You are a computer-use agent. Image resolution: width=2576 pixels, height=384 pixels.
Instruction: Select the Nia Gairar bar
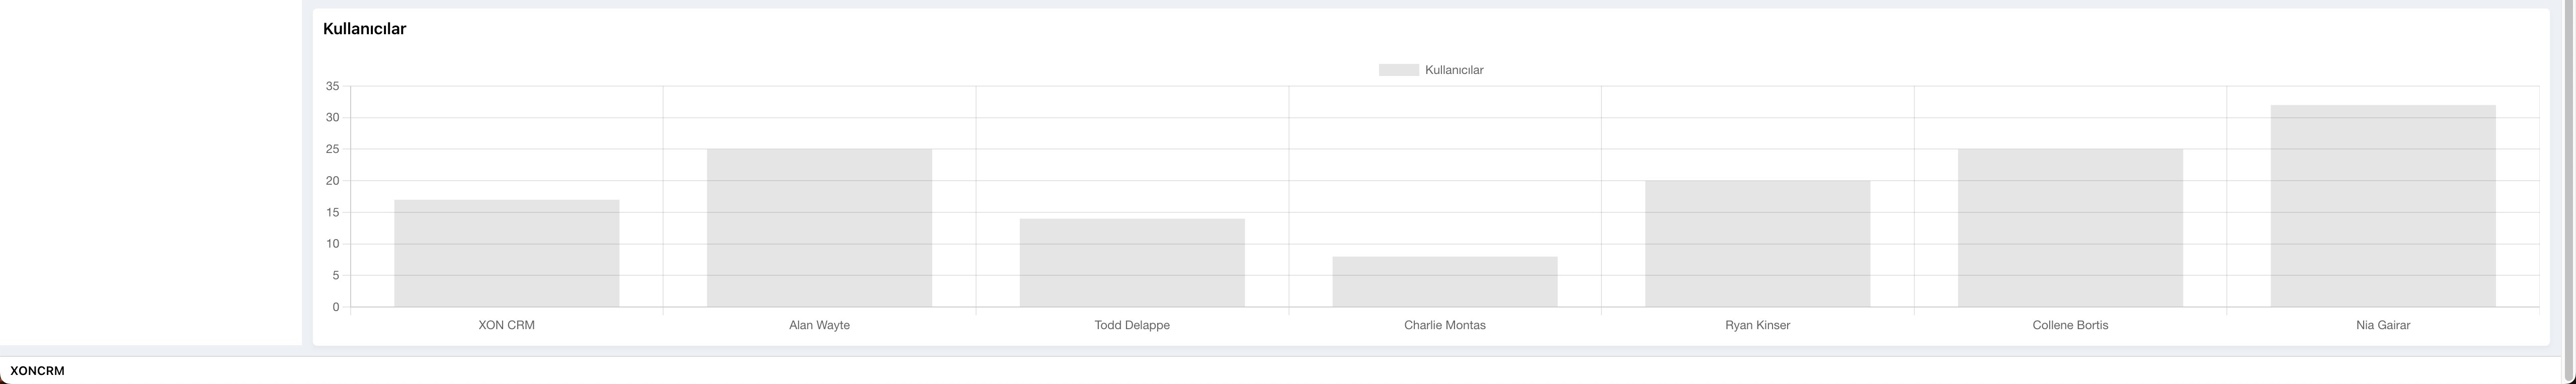[2383, 206]
